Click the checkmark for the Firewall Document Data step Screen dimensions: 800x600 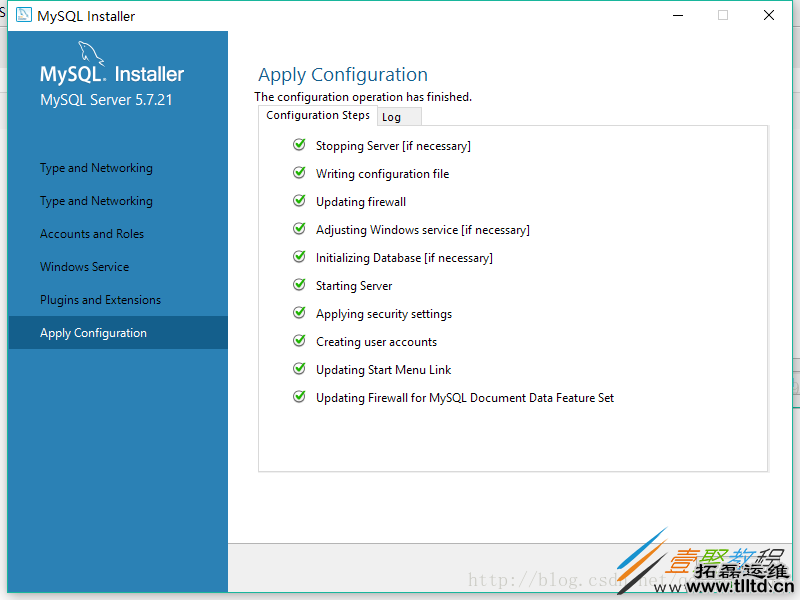[x=299, y=397]
